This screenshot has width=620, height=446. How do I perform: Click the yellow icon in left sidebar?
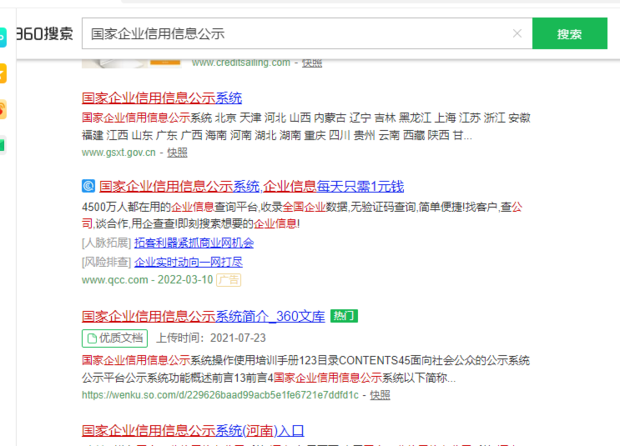pyautogui.click(x=3, y=74)
